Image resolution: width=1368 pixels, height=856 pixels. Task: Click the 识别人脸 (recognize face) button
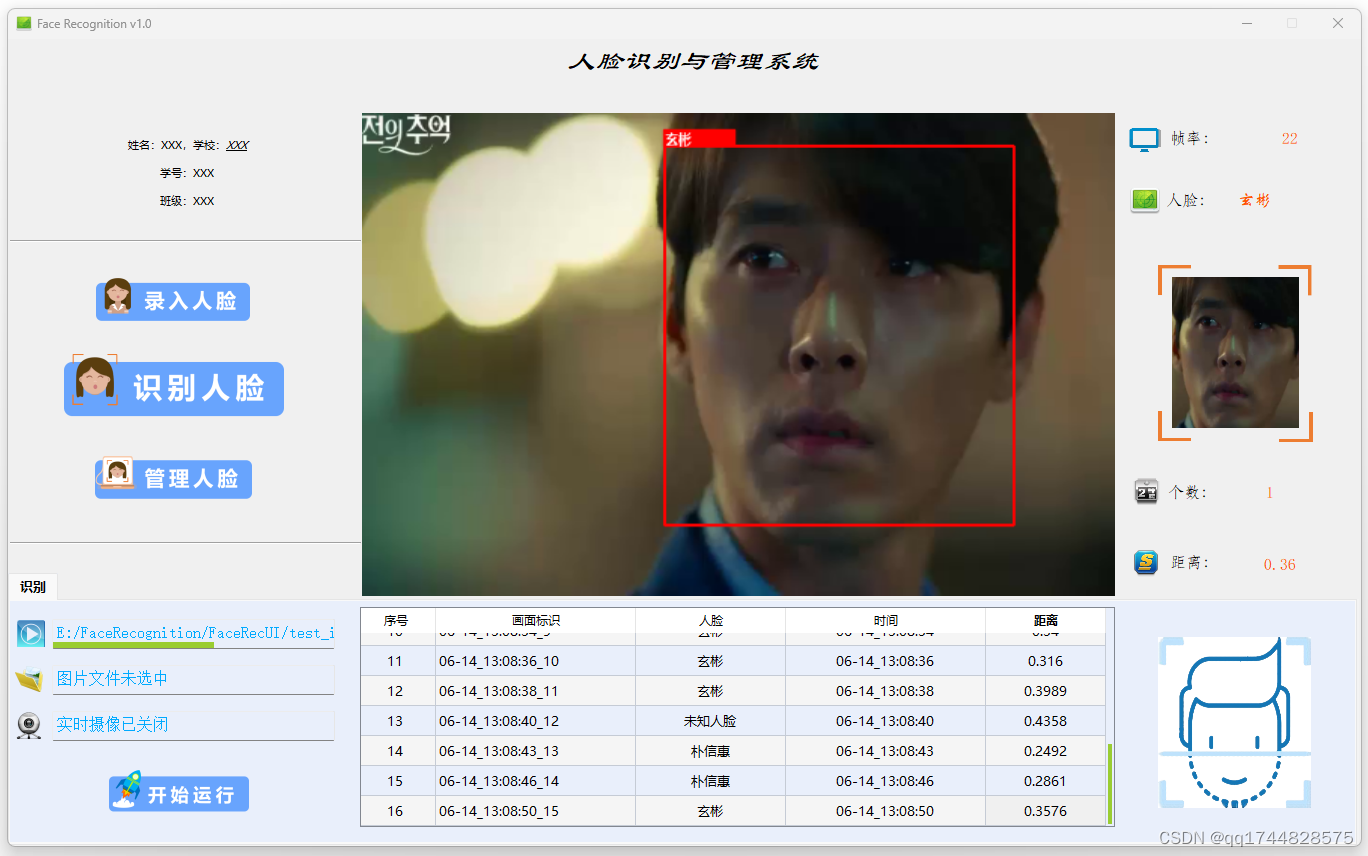174,387
